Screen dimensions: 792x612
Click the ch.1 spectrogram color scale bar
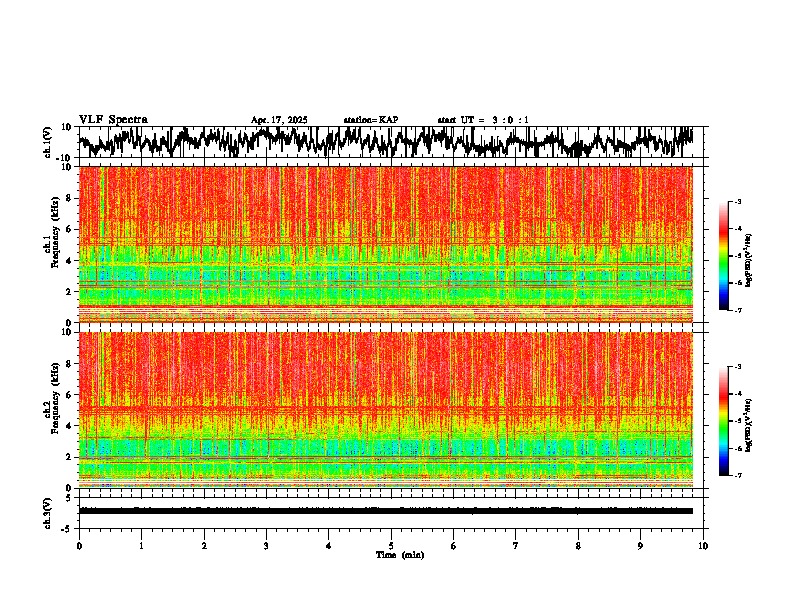pos(723,256)
